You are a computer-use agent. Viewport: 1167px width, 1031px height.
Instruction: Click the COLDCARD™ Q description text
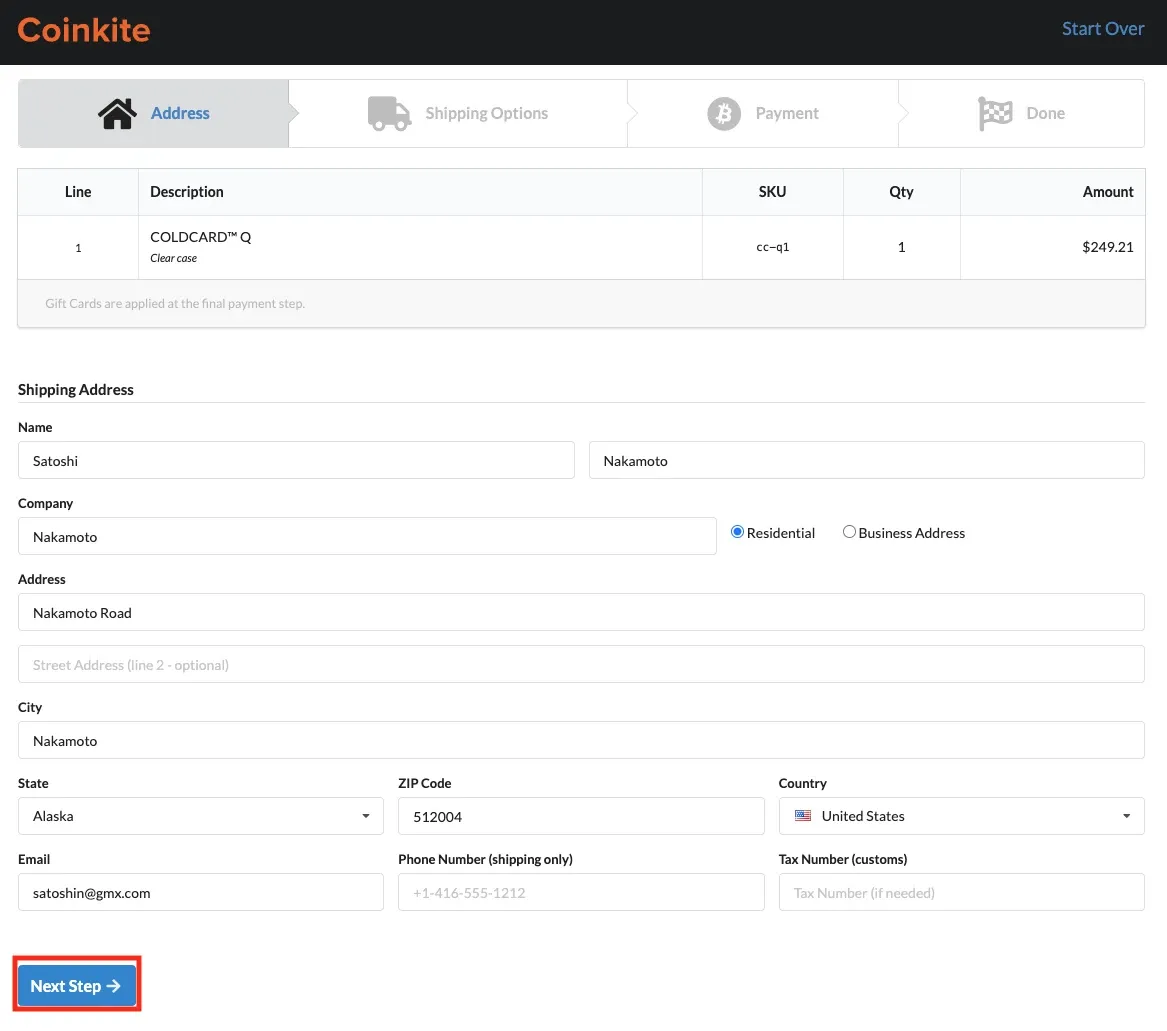pyautogui.click(x=201, y=237)
